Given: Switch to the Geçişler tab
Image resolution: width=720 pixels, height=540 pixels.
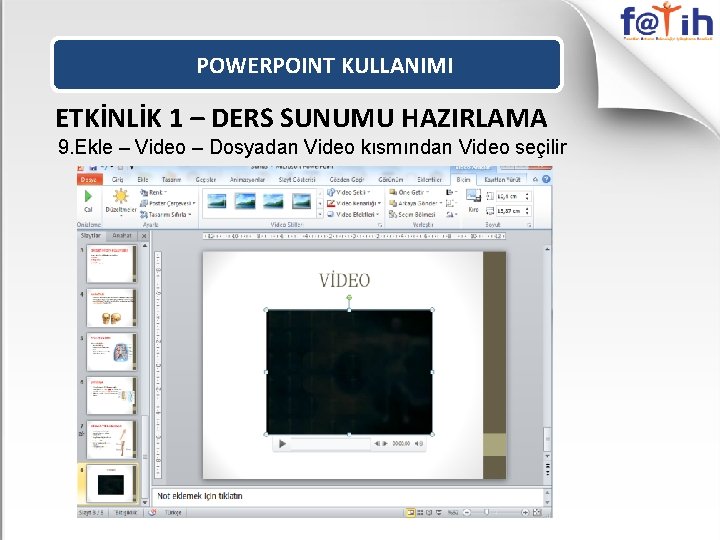Looking at the screenshot, I should [x=206, y=180].
